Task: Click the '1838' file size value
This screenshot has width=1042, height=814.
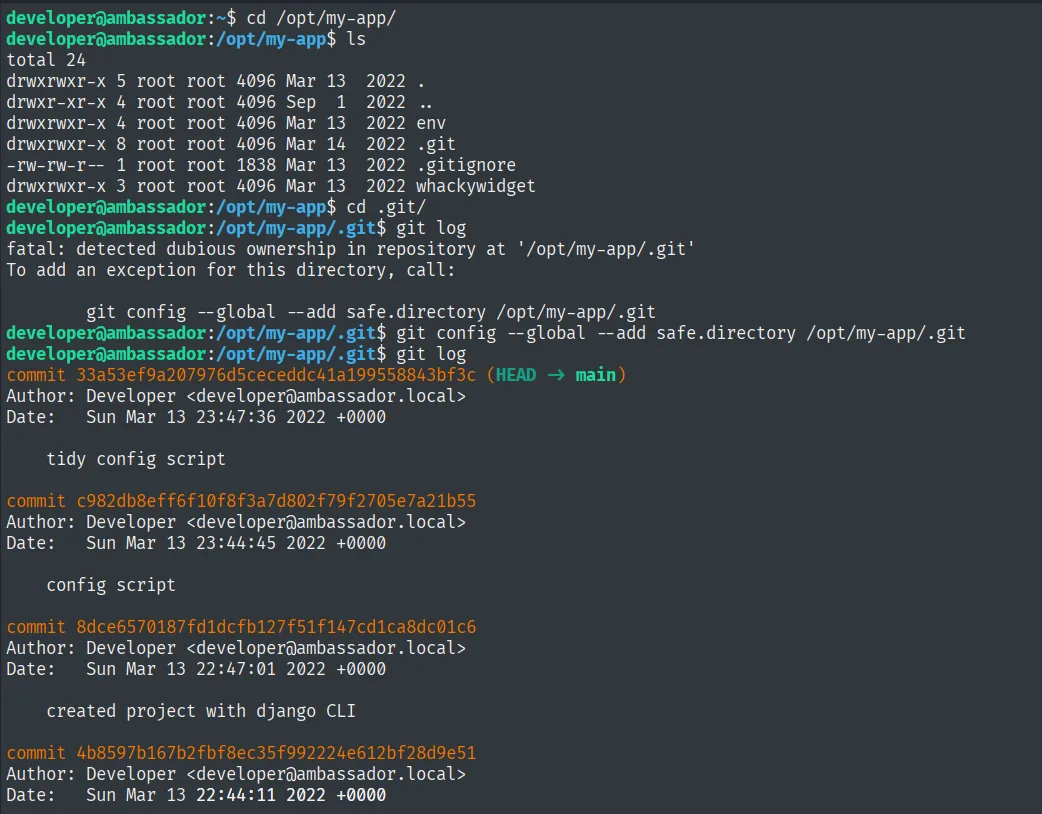Action: [256, 165]
